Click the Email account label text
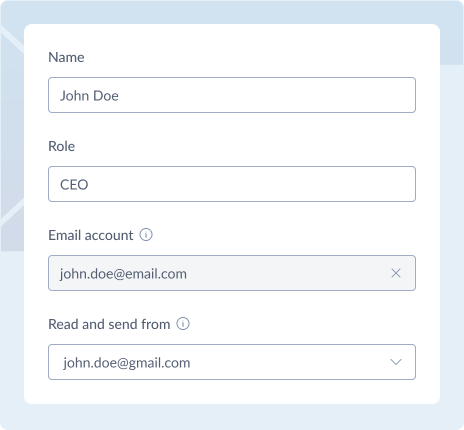The image size is (464, 430). click(91, 235)
